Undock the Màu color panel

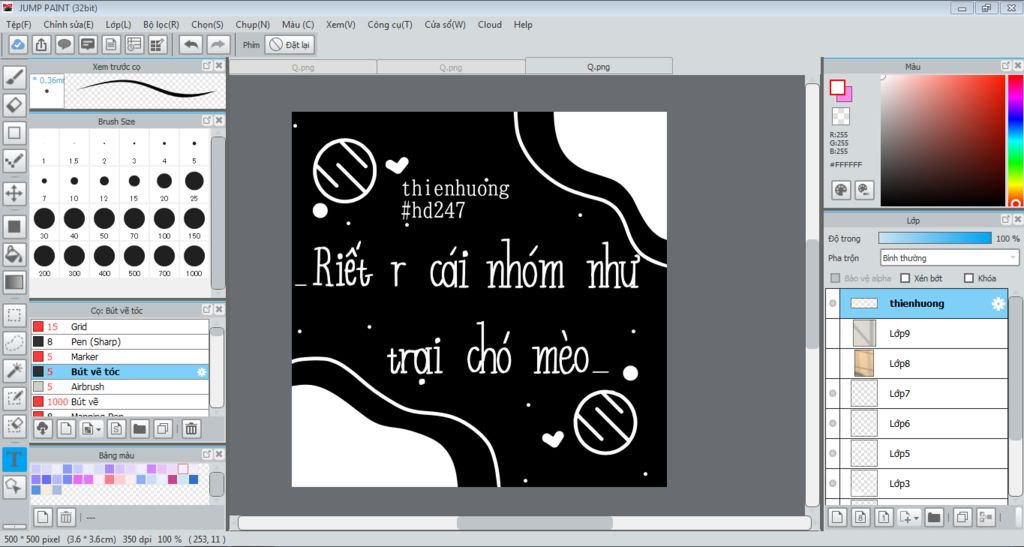click(1006, 66)
